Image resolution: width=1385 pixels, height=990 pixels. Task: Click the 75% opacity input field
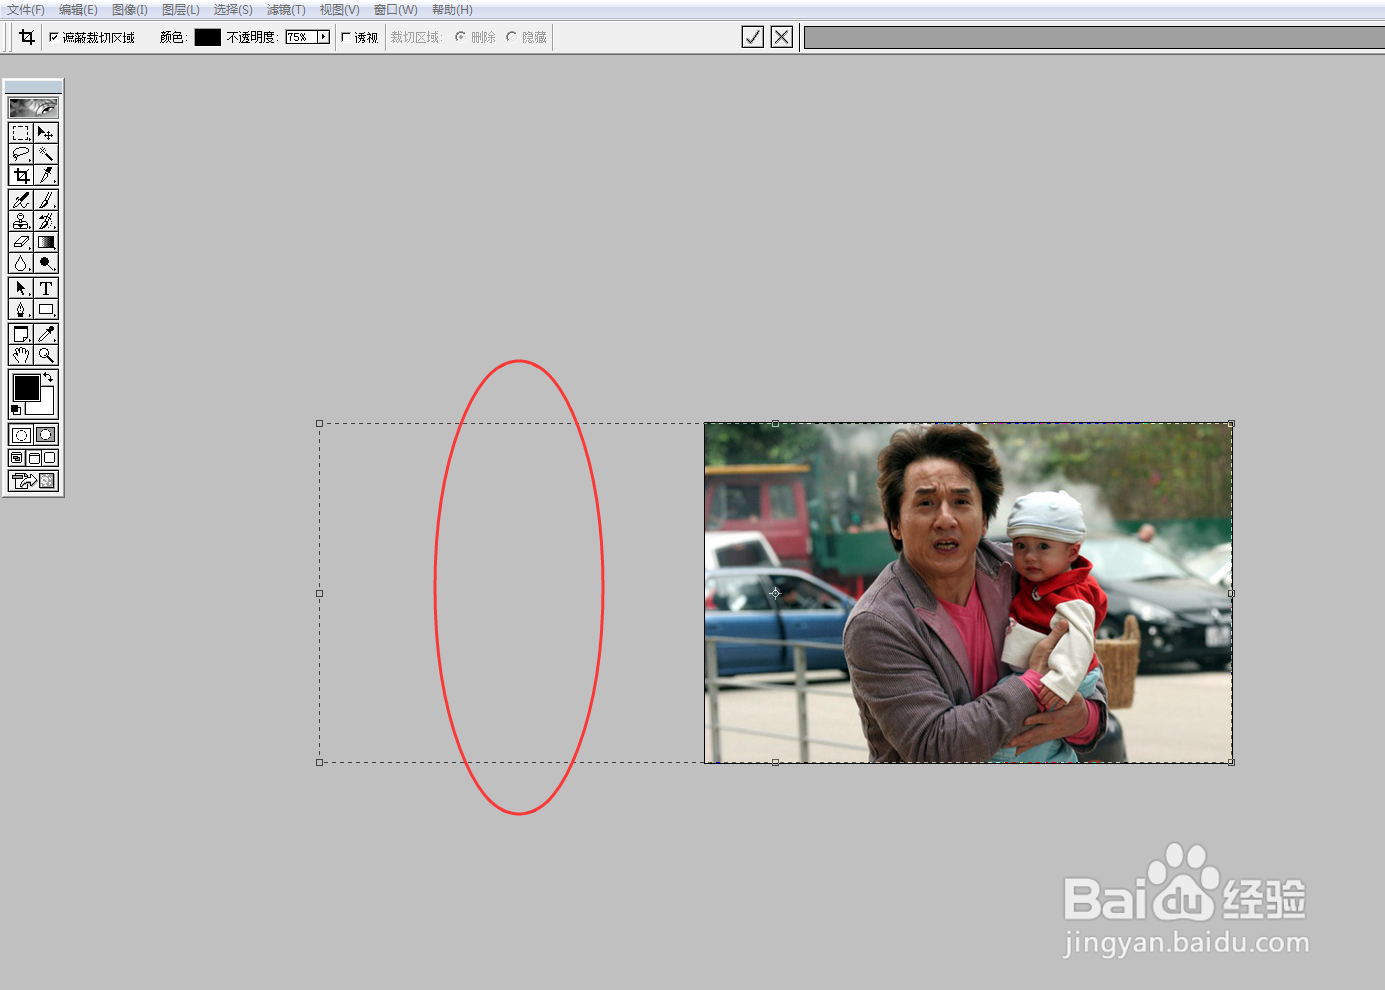301,37
